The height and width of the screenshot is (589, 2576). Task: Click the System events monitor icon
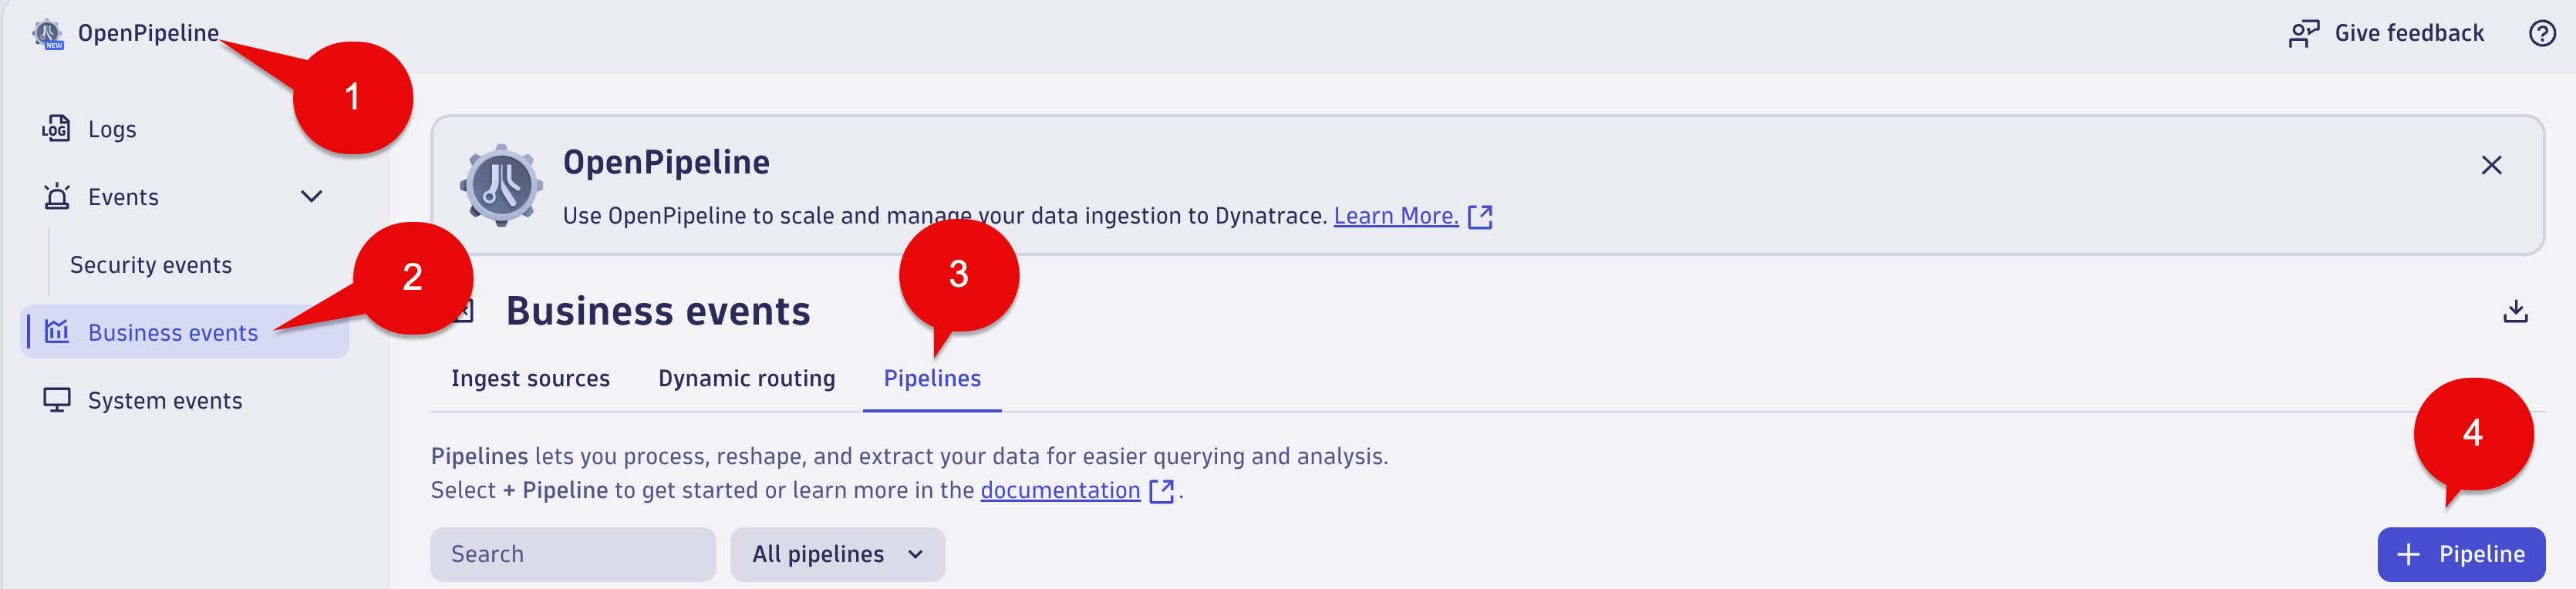[x=57, y=400]
